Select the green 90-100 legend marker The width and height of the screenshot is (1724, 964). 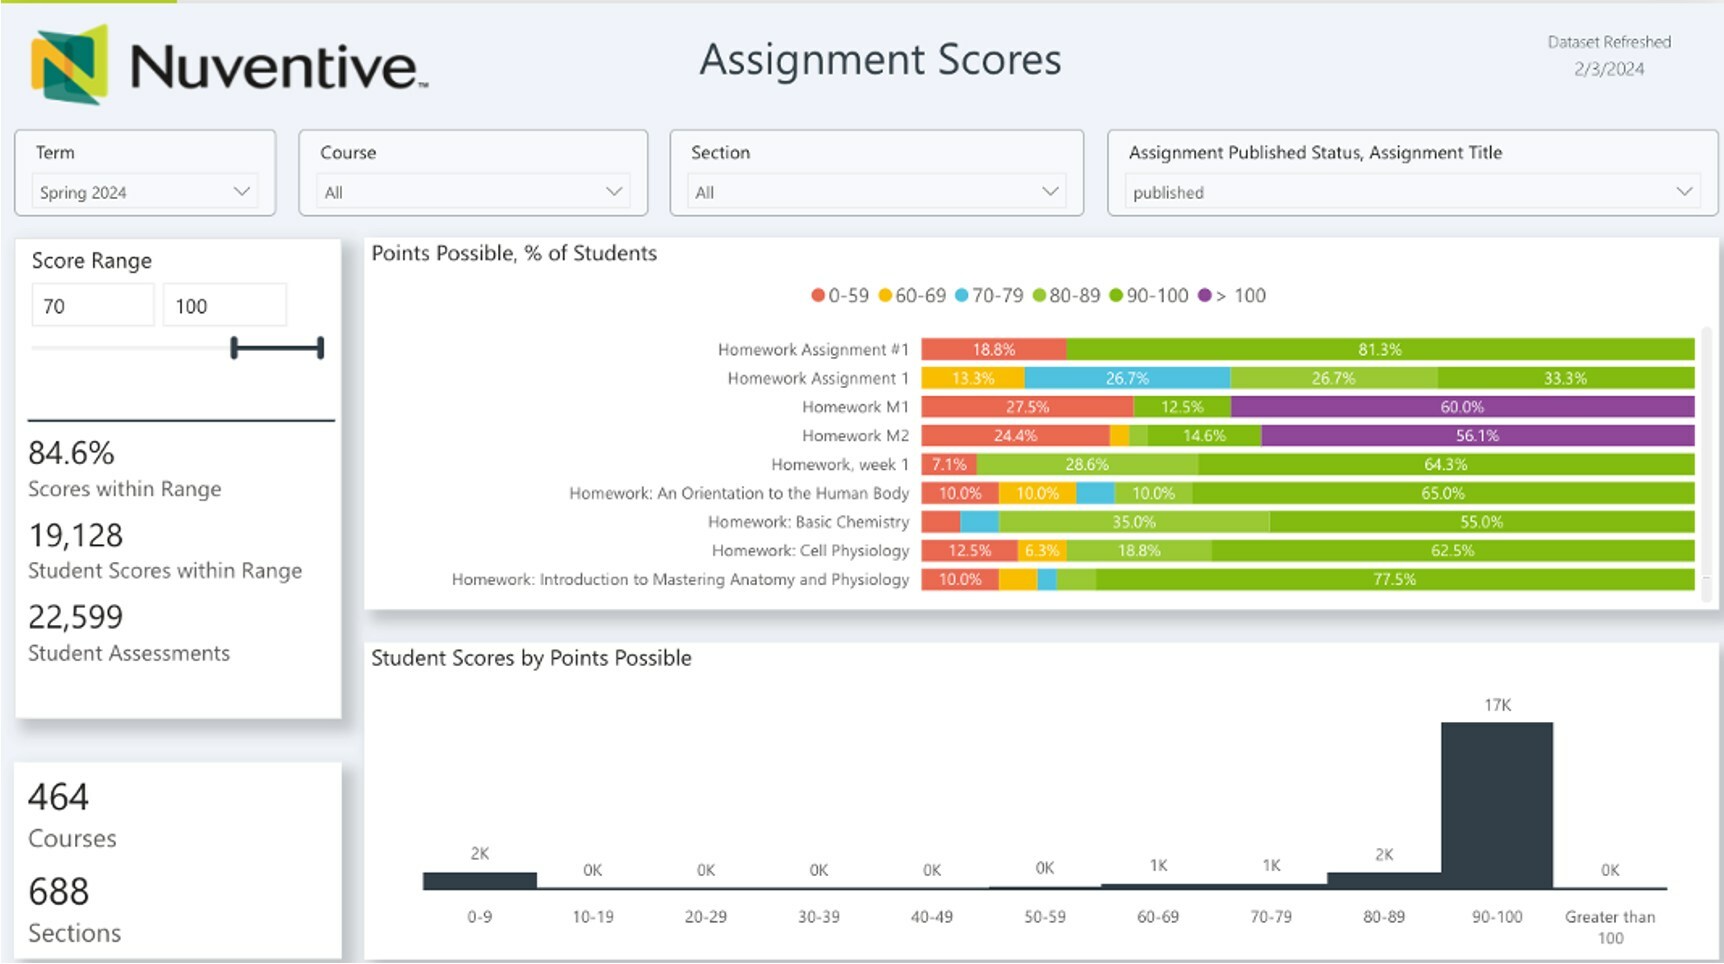click(1116, 296)
